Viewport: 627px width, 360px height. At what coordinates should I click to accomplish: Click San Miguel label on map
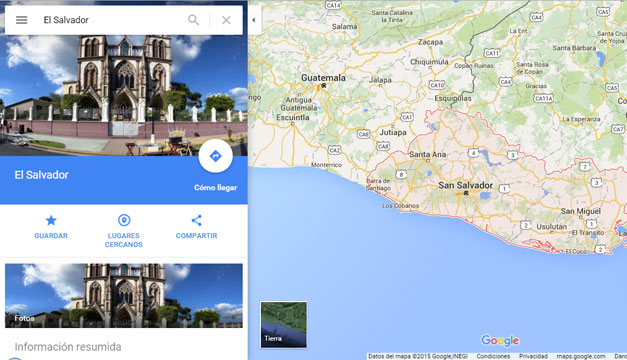coord(581,211)
